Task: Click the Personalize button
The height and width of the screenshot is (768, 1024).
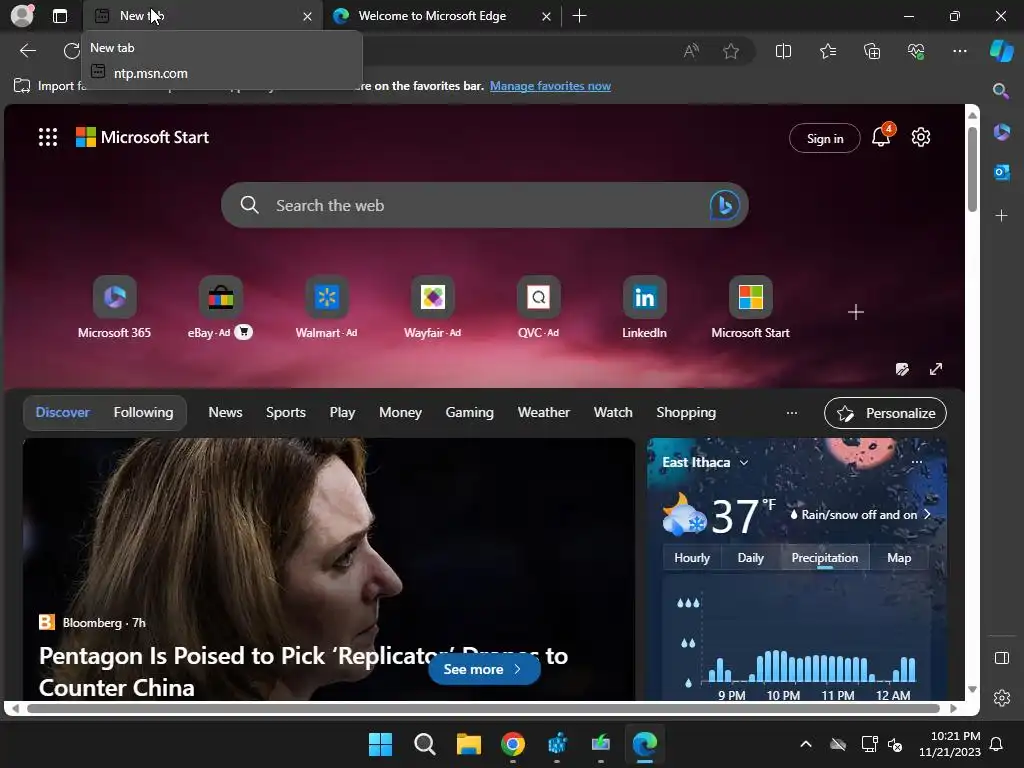Action: [x=885, y=413]
